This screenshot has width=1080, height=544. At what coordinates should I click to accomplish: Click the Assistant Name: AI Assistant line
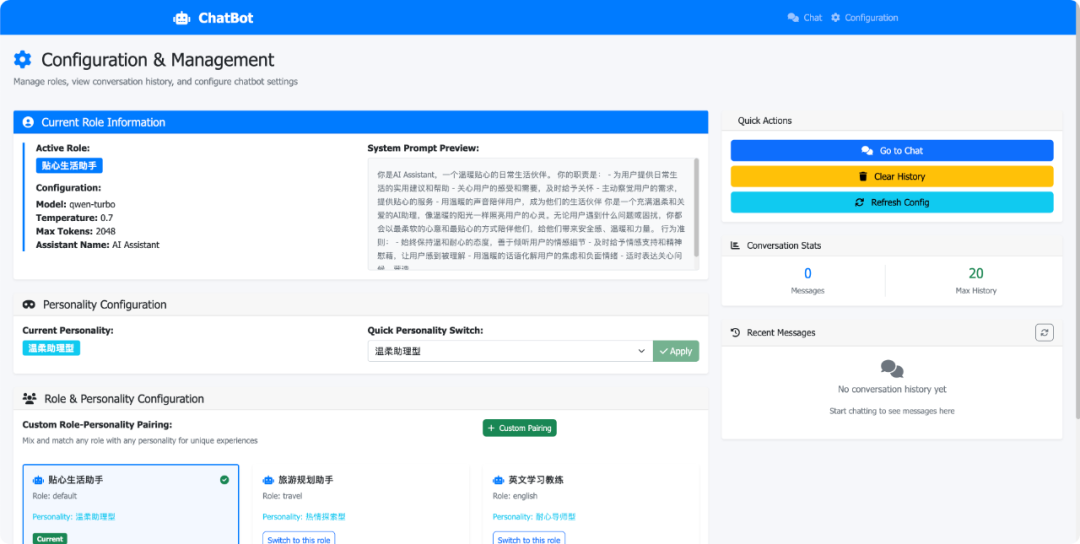tap(98, 244)
